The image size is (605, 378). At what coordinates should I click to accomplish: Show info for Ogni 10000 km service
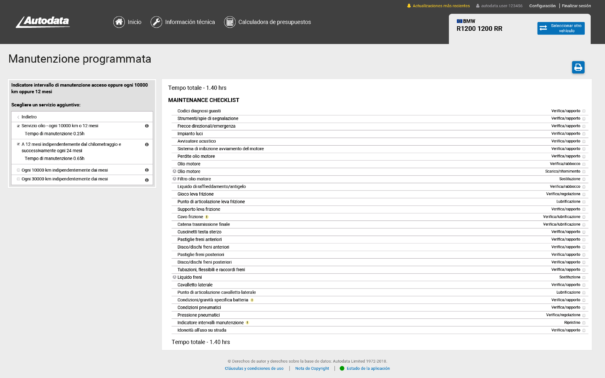147,170
